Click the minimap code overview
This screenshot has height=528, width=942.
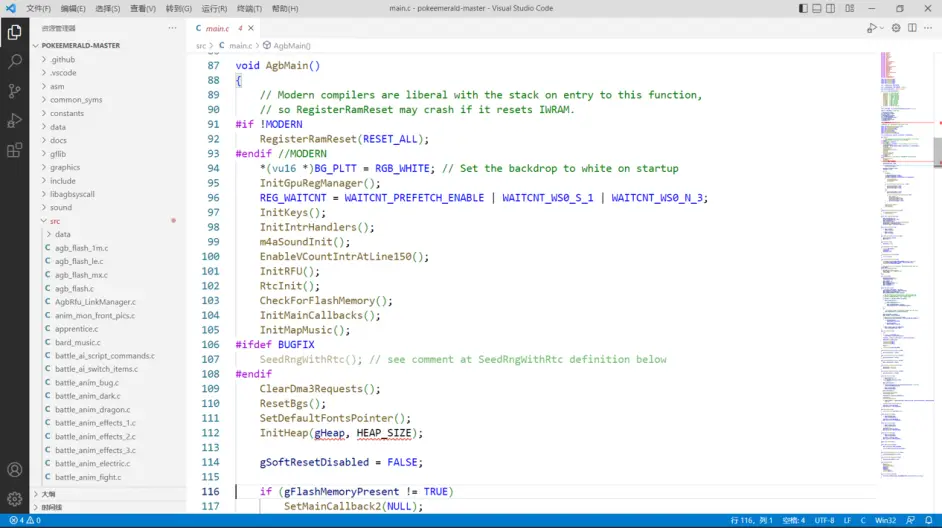906,264
